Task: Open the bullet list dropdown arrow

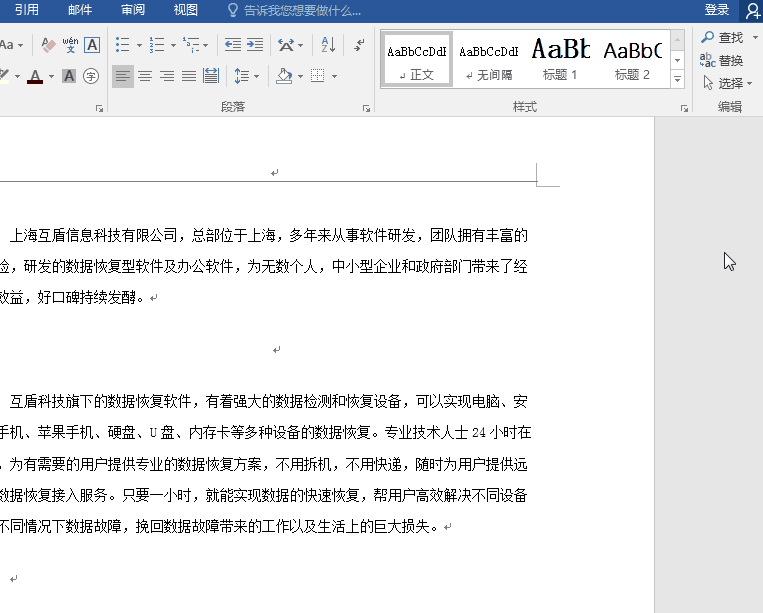Action: point(137,45)
